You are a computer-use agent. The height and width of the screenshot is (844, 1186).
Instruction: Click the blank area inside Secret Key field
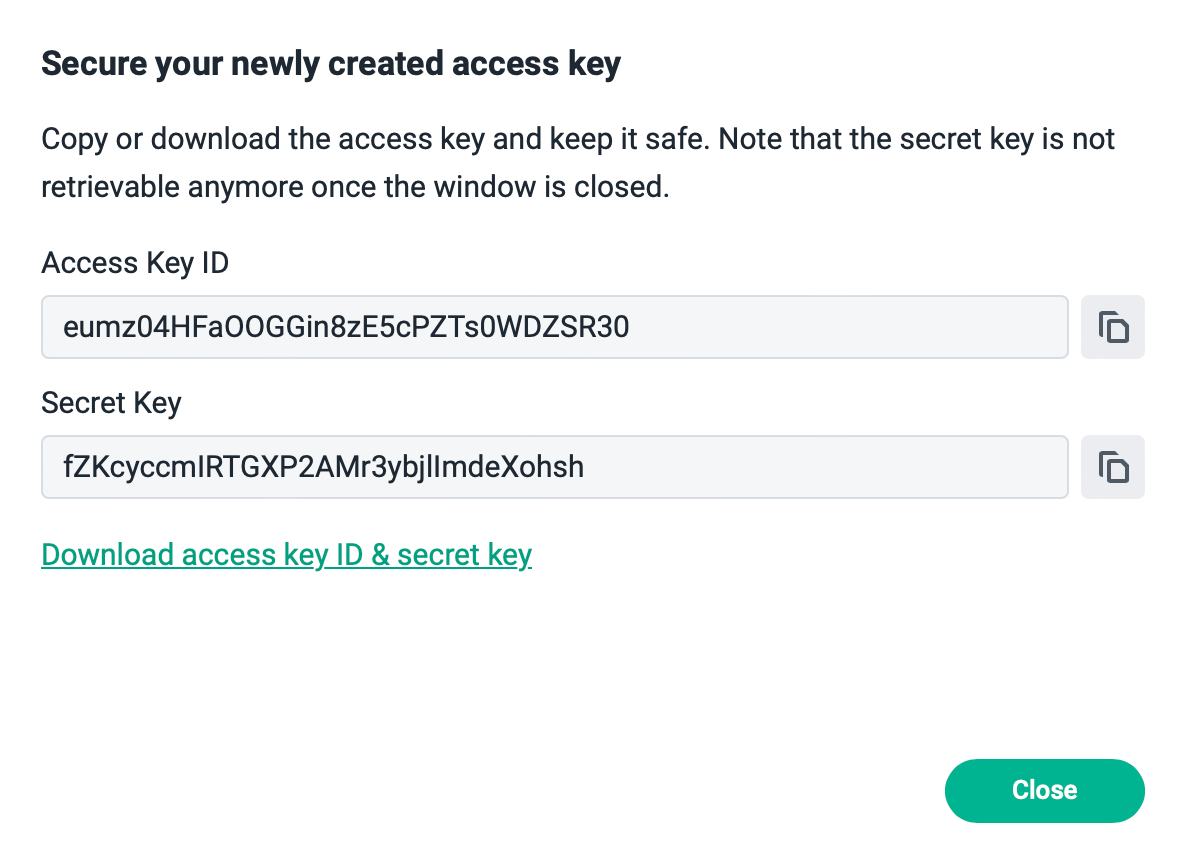tap(824, 467)
